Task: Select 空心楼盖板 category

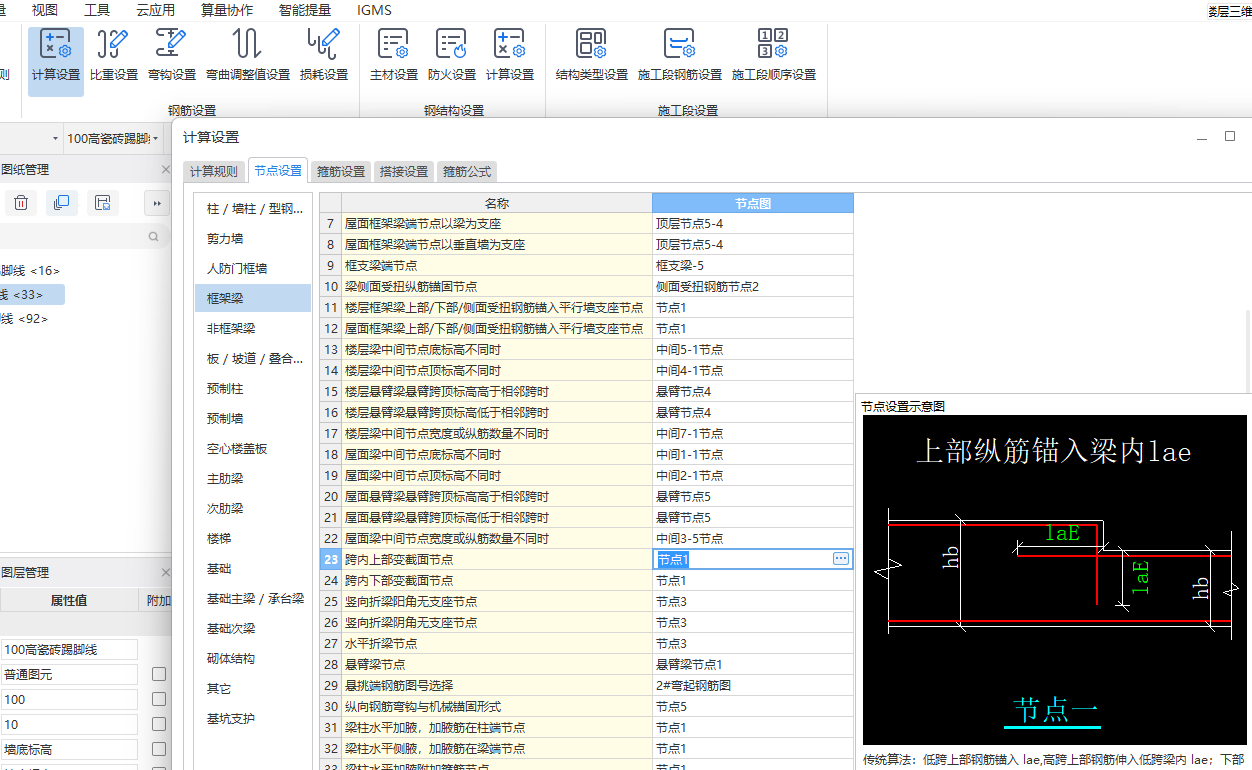Action: coord(253,448)
